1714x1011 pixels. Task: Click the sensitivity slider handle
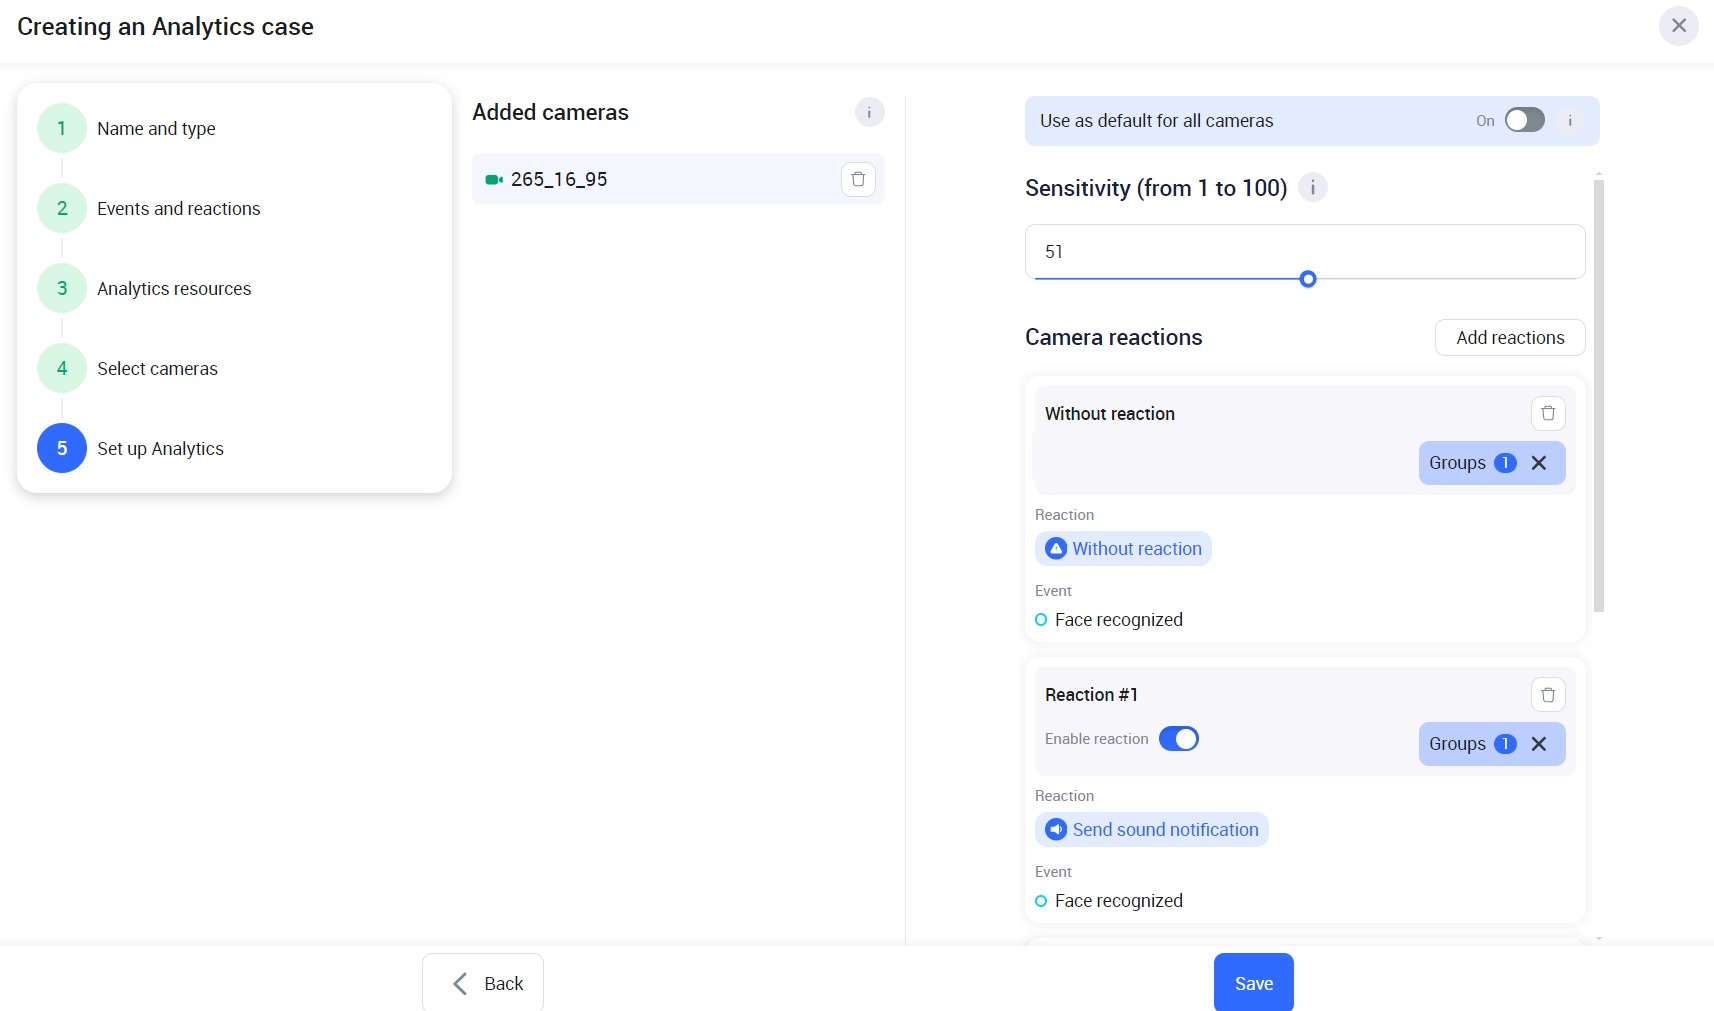click(x=1307, y=279)
